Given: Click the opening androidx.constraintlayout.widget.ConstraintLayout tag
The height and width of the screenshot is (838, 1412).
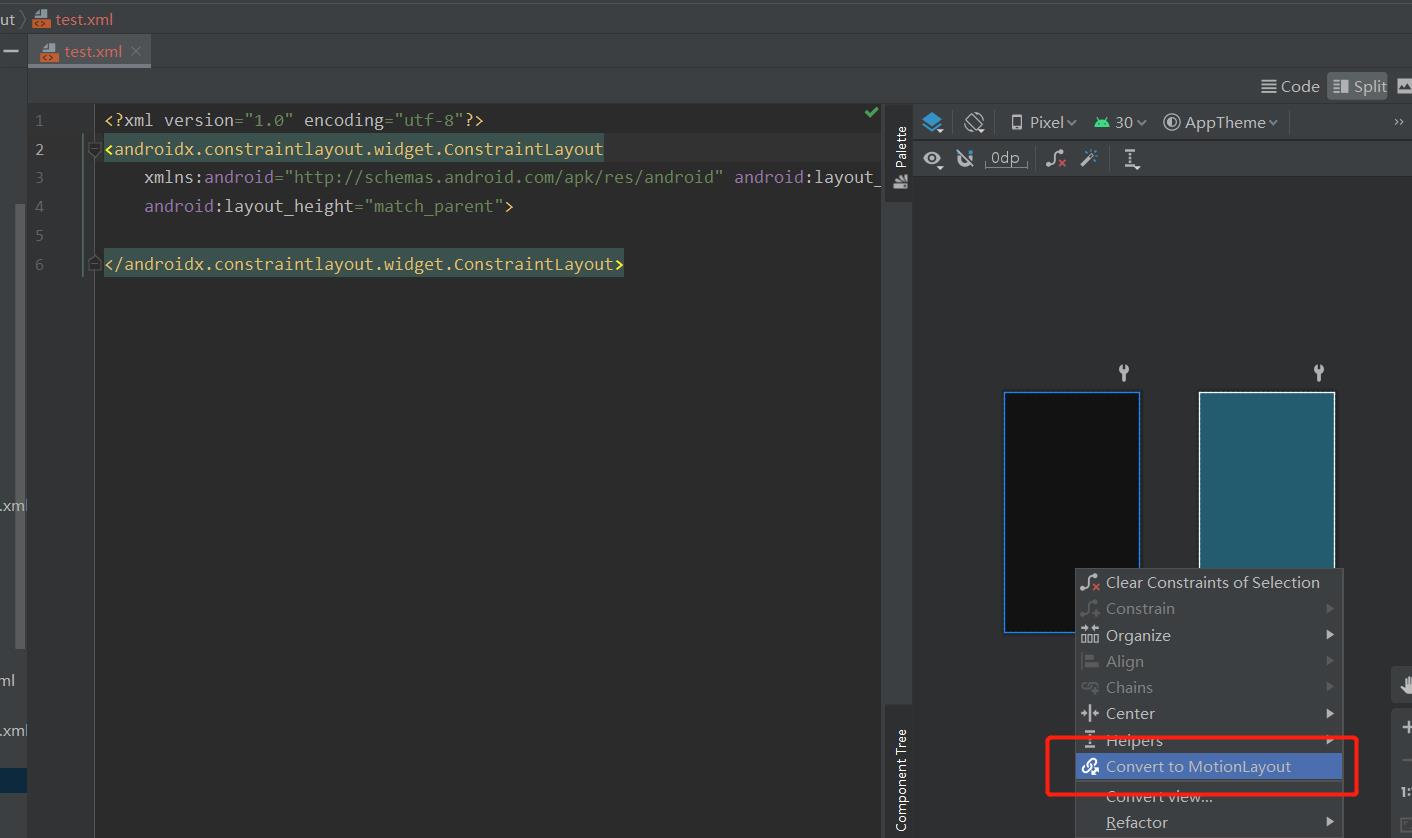Looking at the screenshot, I should pos(354,149).
